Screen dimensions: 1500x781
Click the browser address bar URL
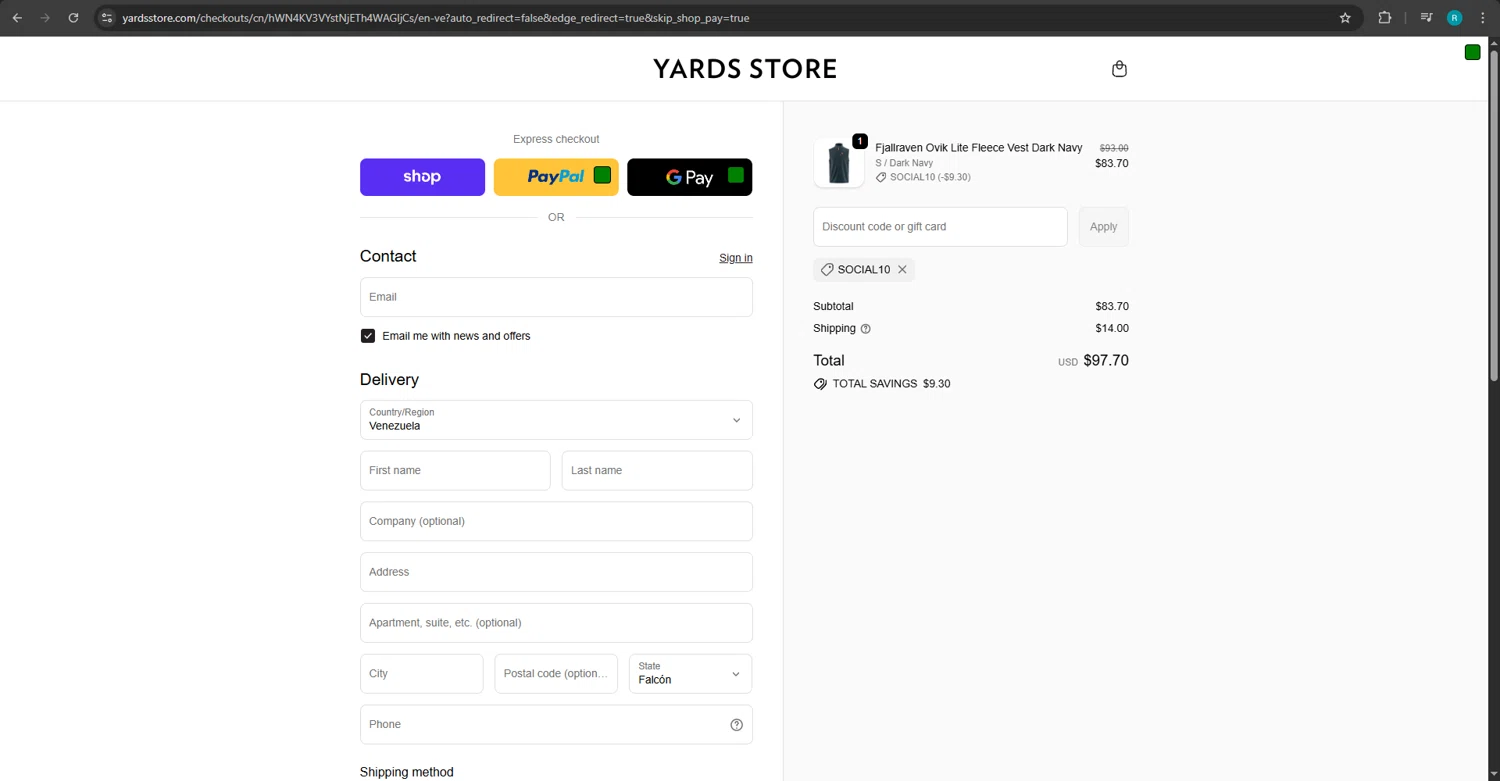435,18
